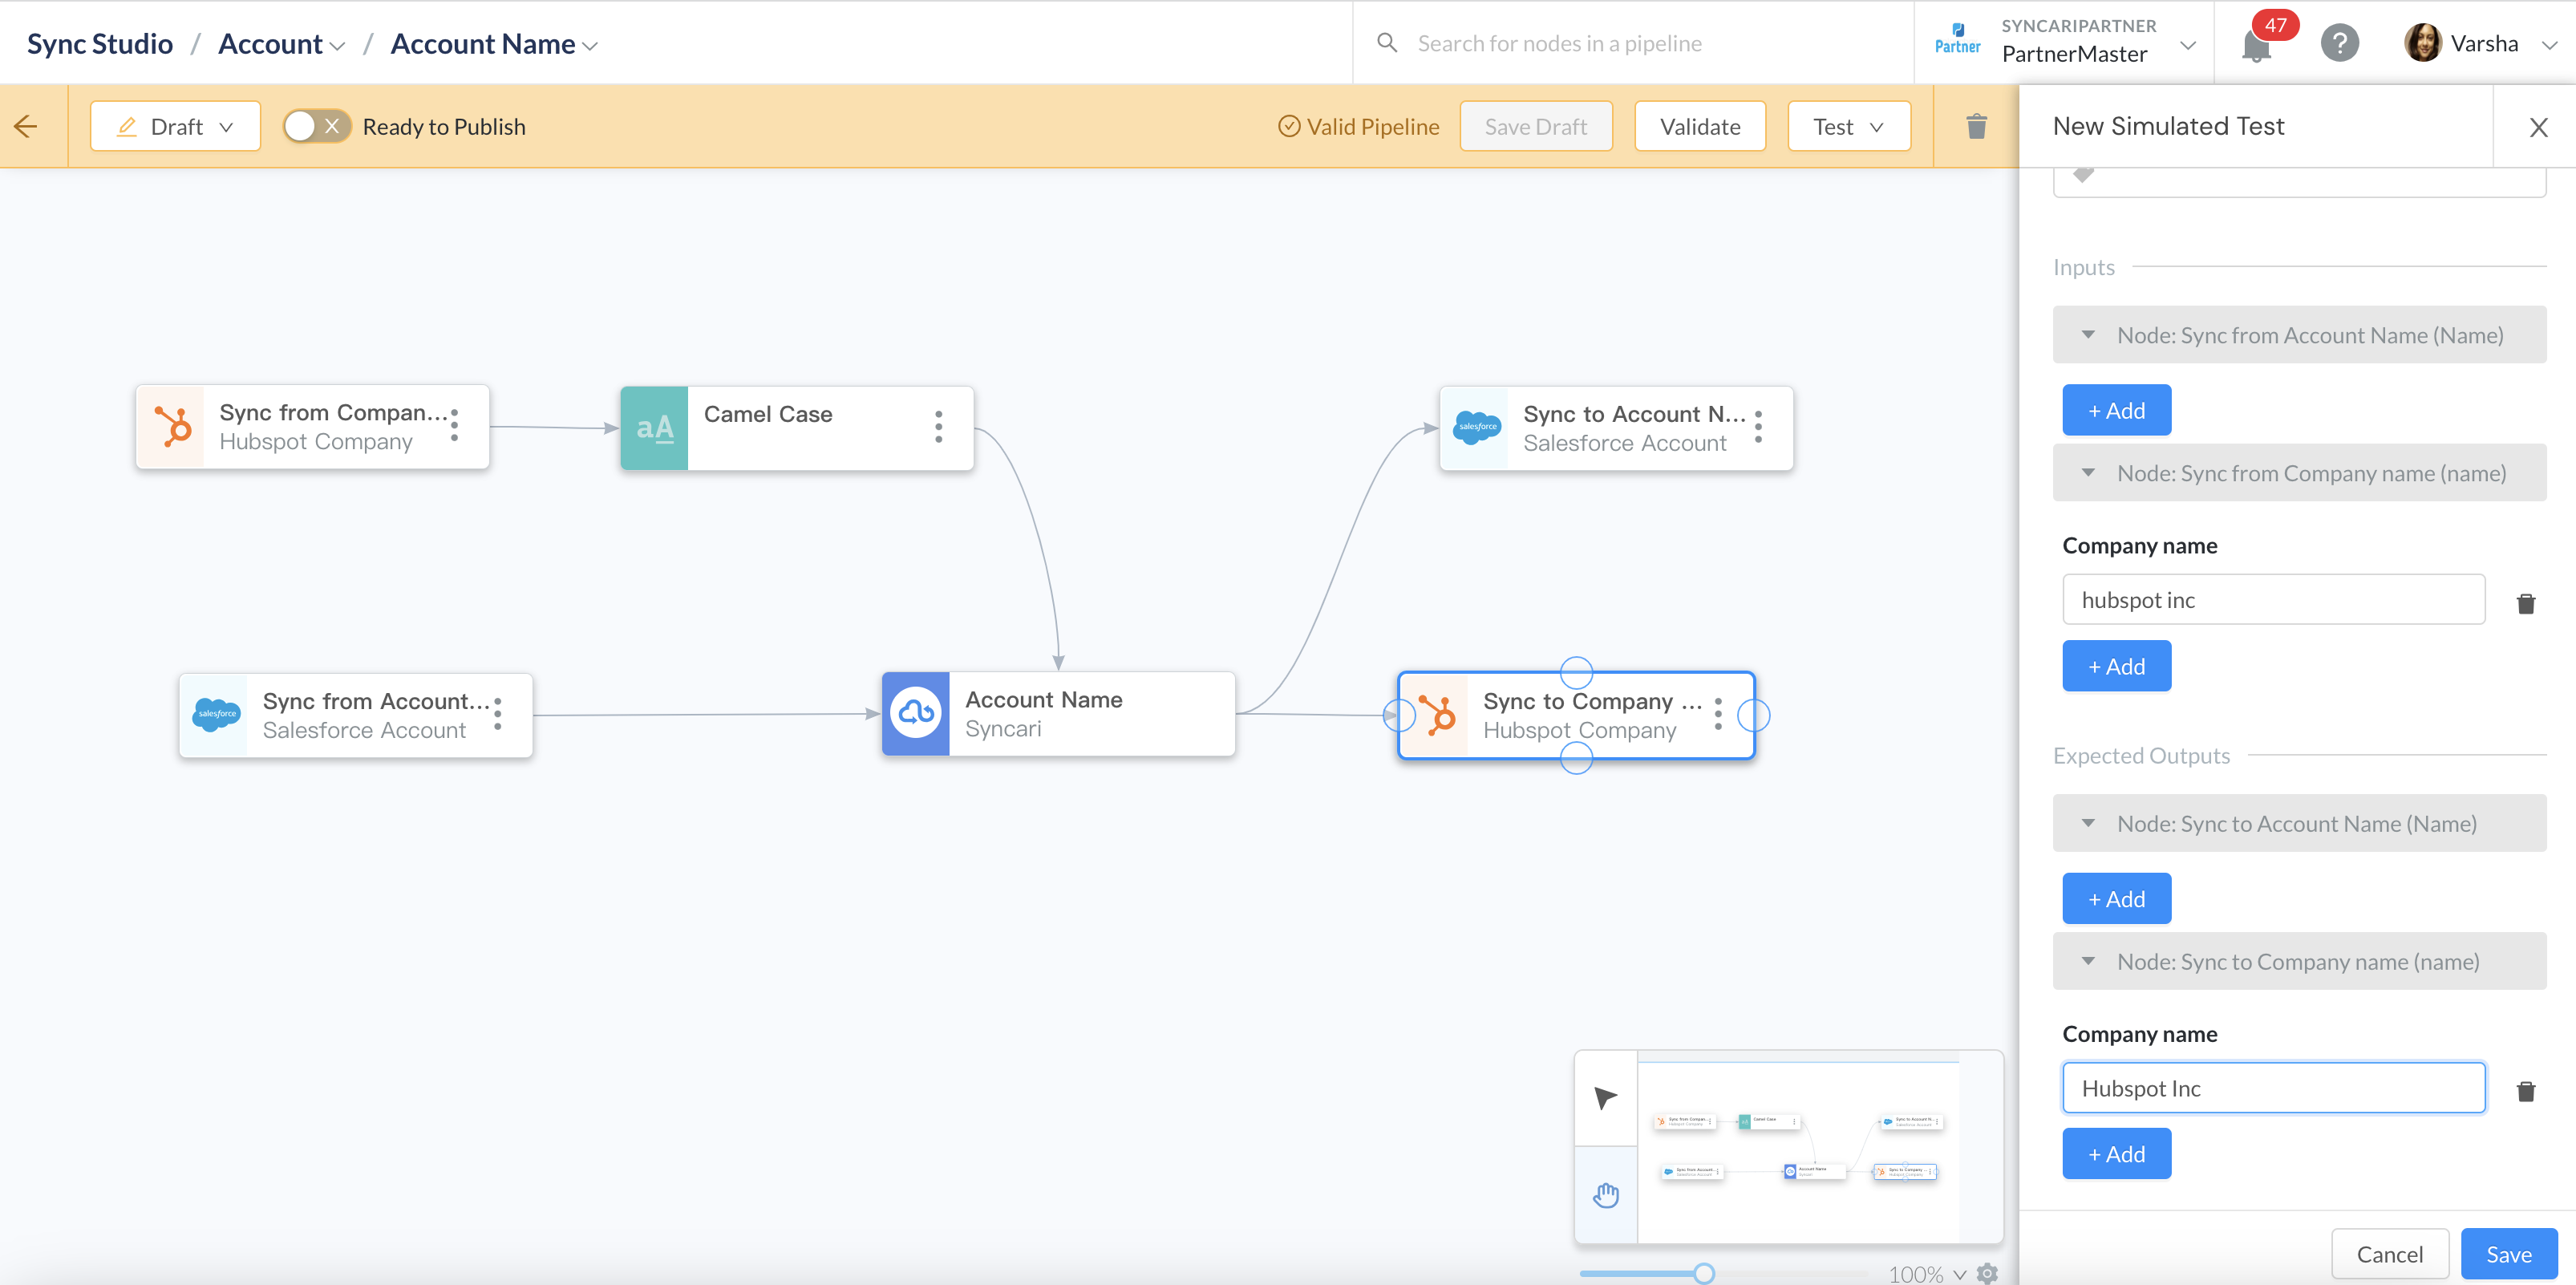Open the Draft version dropdown
Viewport: 2576px width, 1285px height.
[175, 126]
